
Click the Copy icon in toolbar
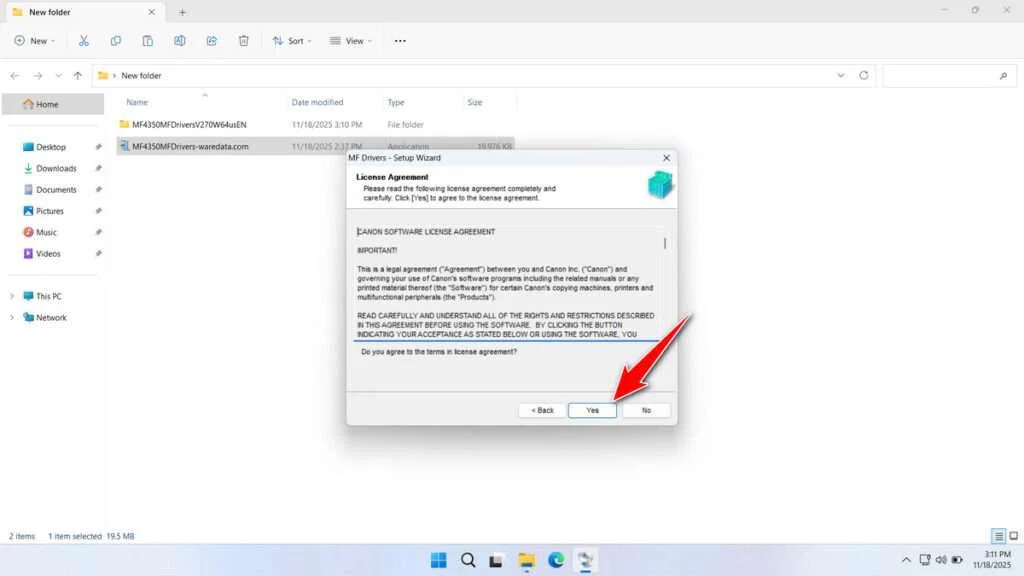[116, 41]
